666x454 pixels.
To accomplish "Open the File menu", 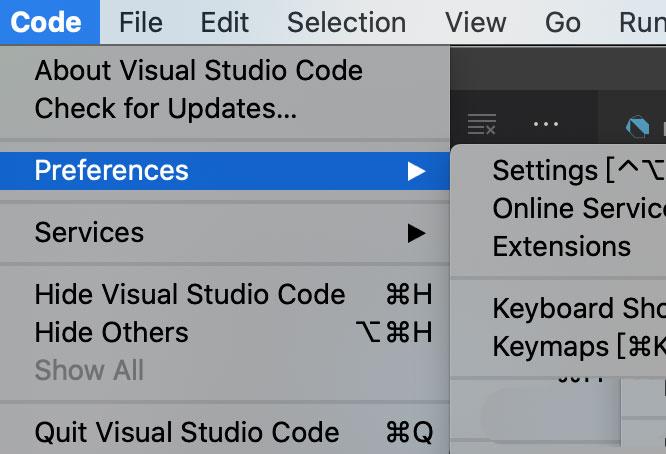I will [140, 22].
